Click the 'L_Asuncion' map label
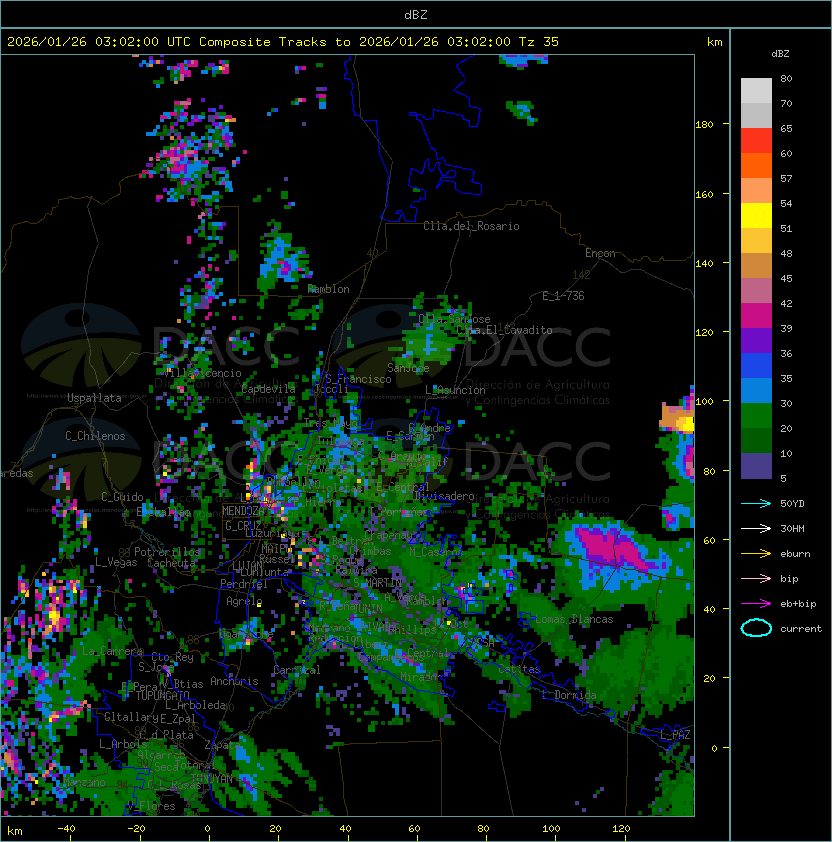Image resolution: width=832 pixels, height=842 pixels. tap(455, 390)
